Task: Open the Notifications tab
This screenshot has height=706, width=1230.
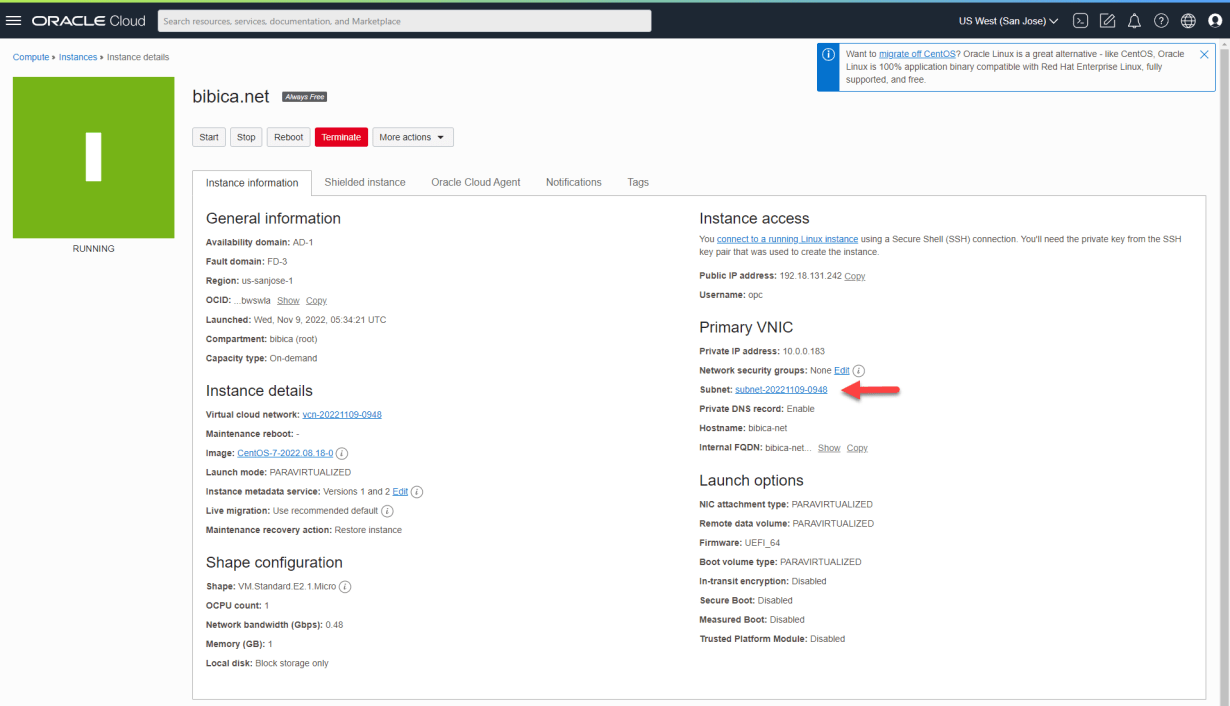Action: pyautogui.click(x=574, y=182)
